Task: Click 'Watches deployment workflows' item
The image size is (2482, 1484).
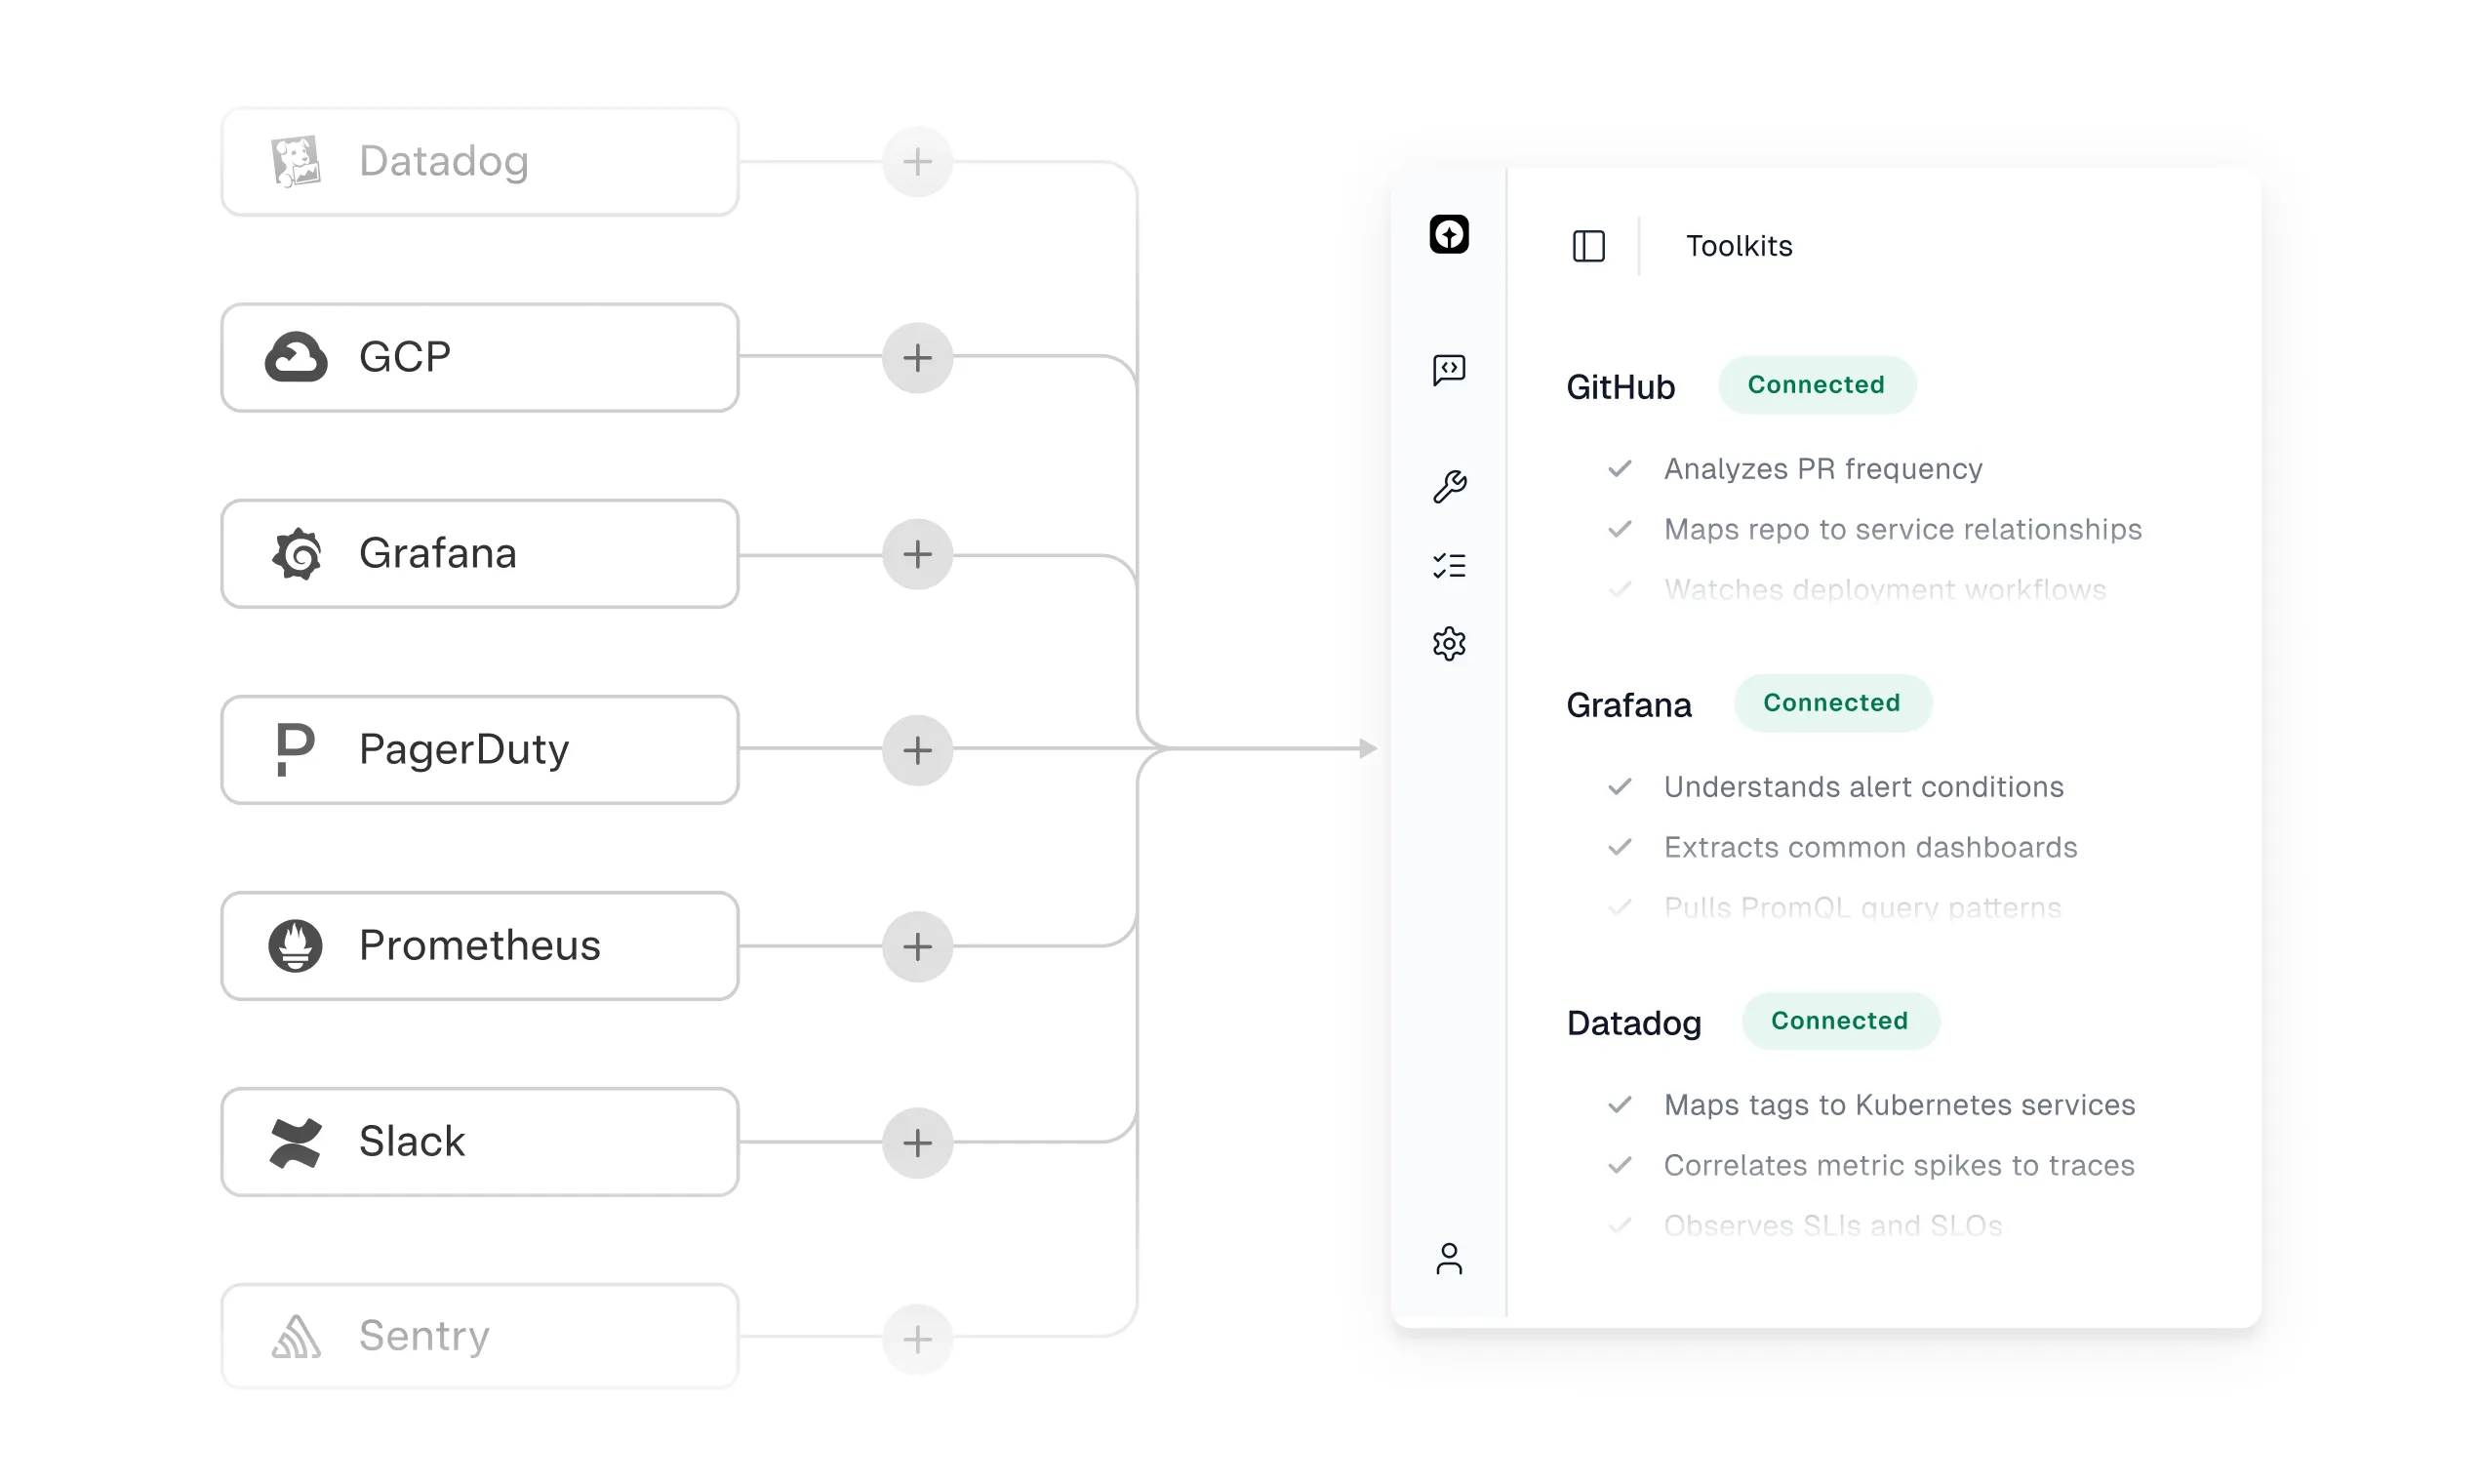Action: [1885, 589]
